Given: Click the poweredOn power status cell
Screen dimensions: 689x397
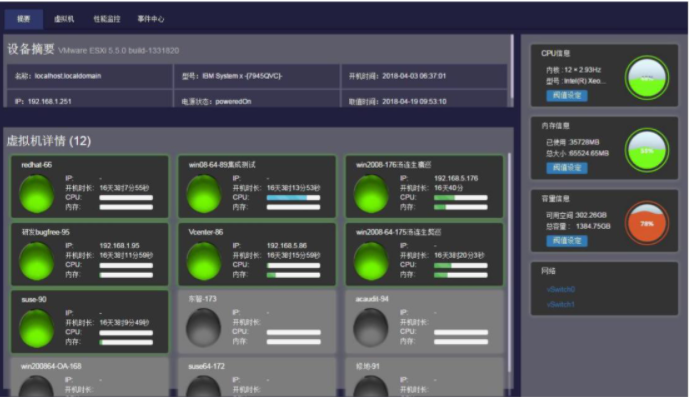Looking at the screenshot, I should click(257, 99).
